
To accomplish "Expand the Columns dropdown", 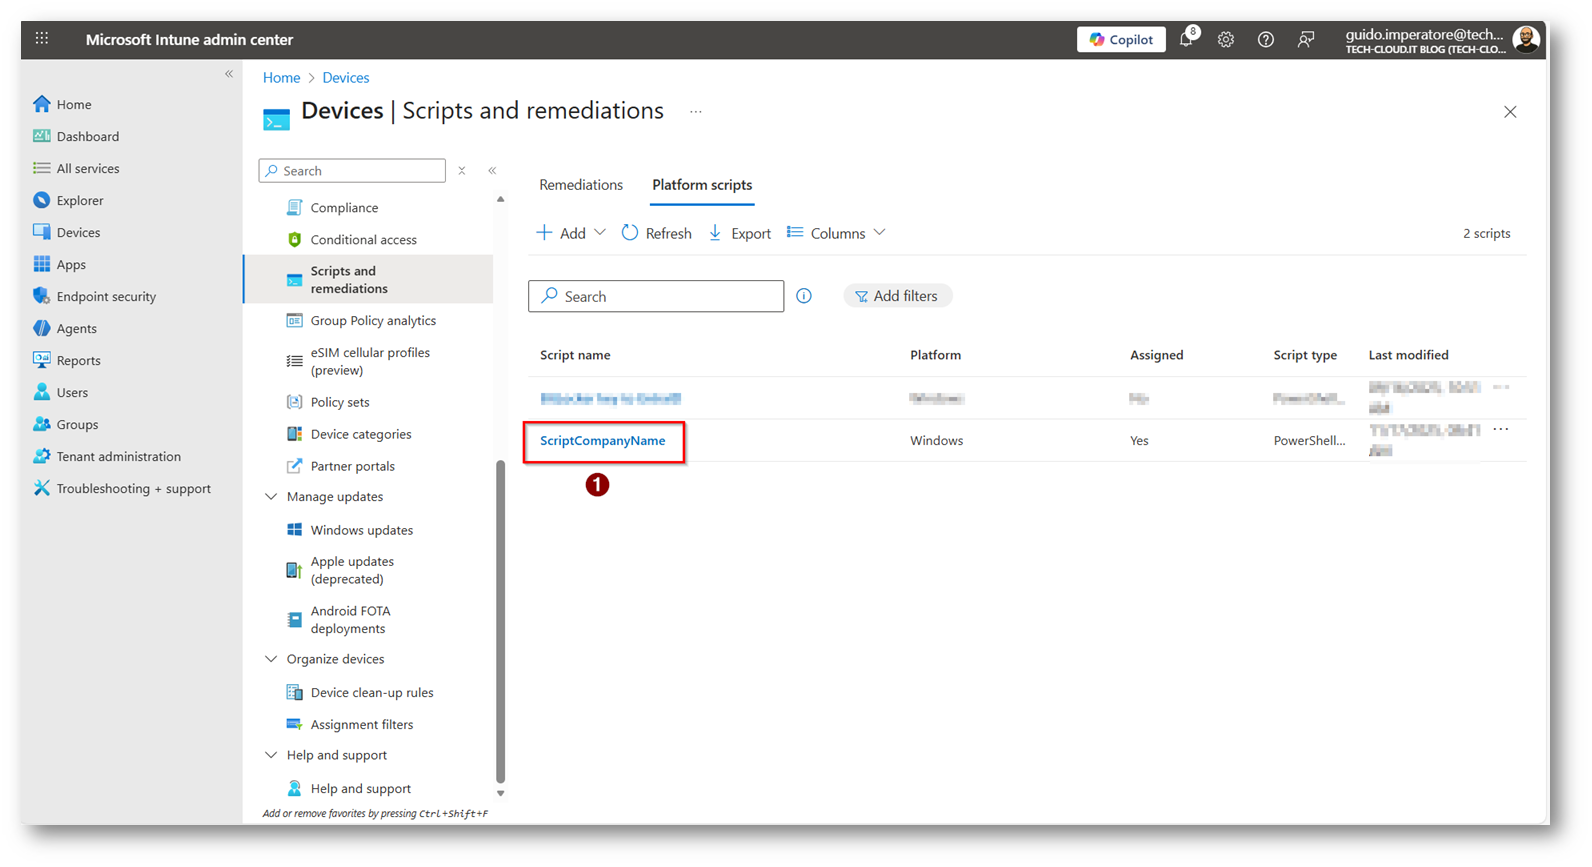I will click(836, 233).
